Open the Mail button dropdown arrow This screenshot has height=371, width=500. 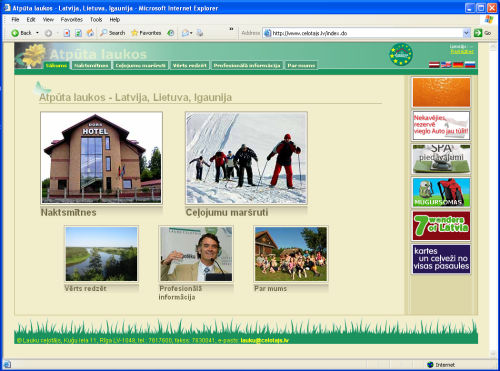pyautogui.click(x=191, y=33)
